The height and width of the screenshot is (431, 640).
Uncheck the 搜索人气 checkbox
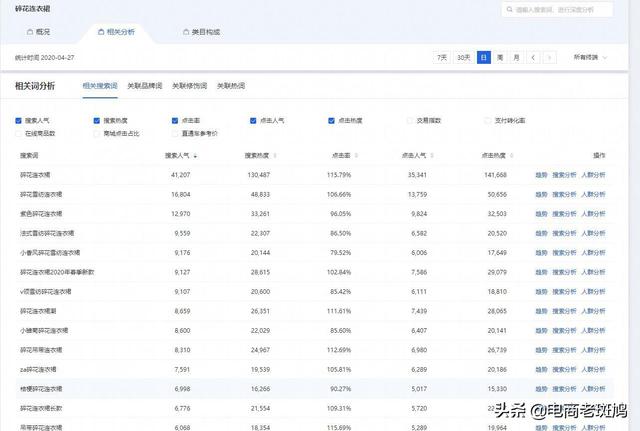[x=19, y=121]
